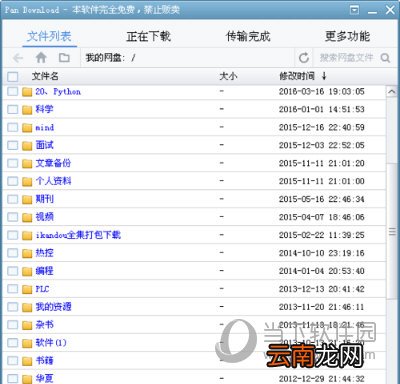Check the box for mind folder
Image resolution: width=400 pixels, height=384 pixels.
(13, 127)
